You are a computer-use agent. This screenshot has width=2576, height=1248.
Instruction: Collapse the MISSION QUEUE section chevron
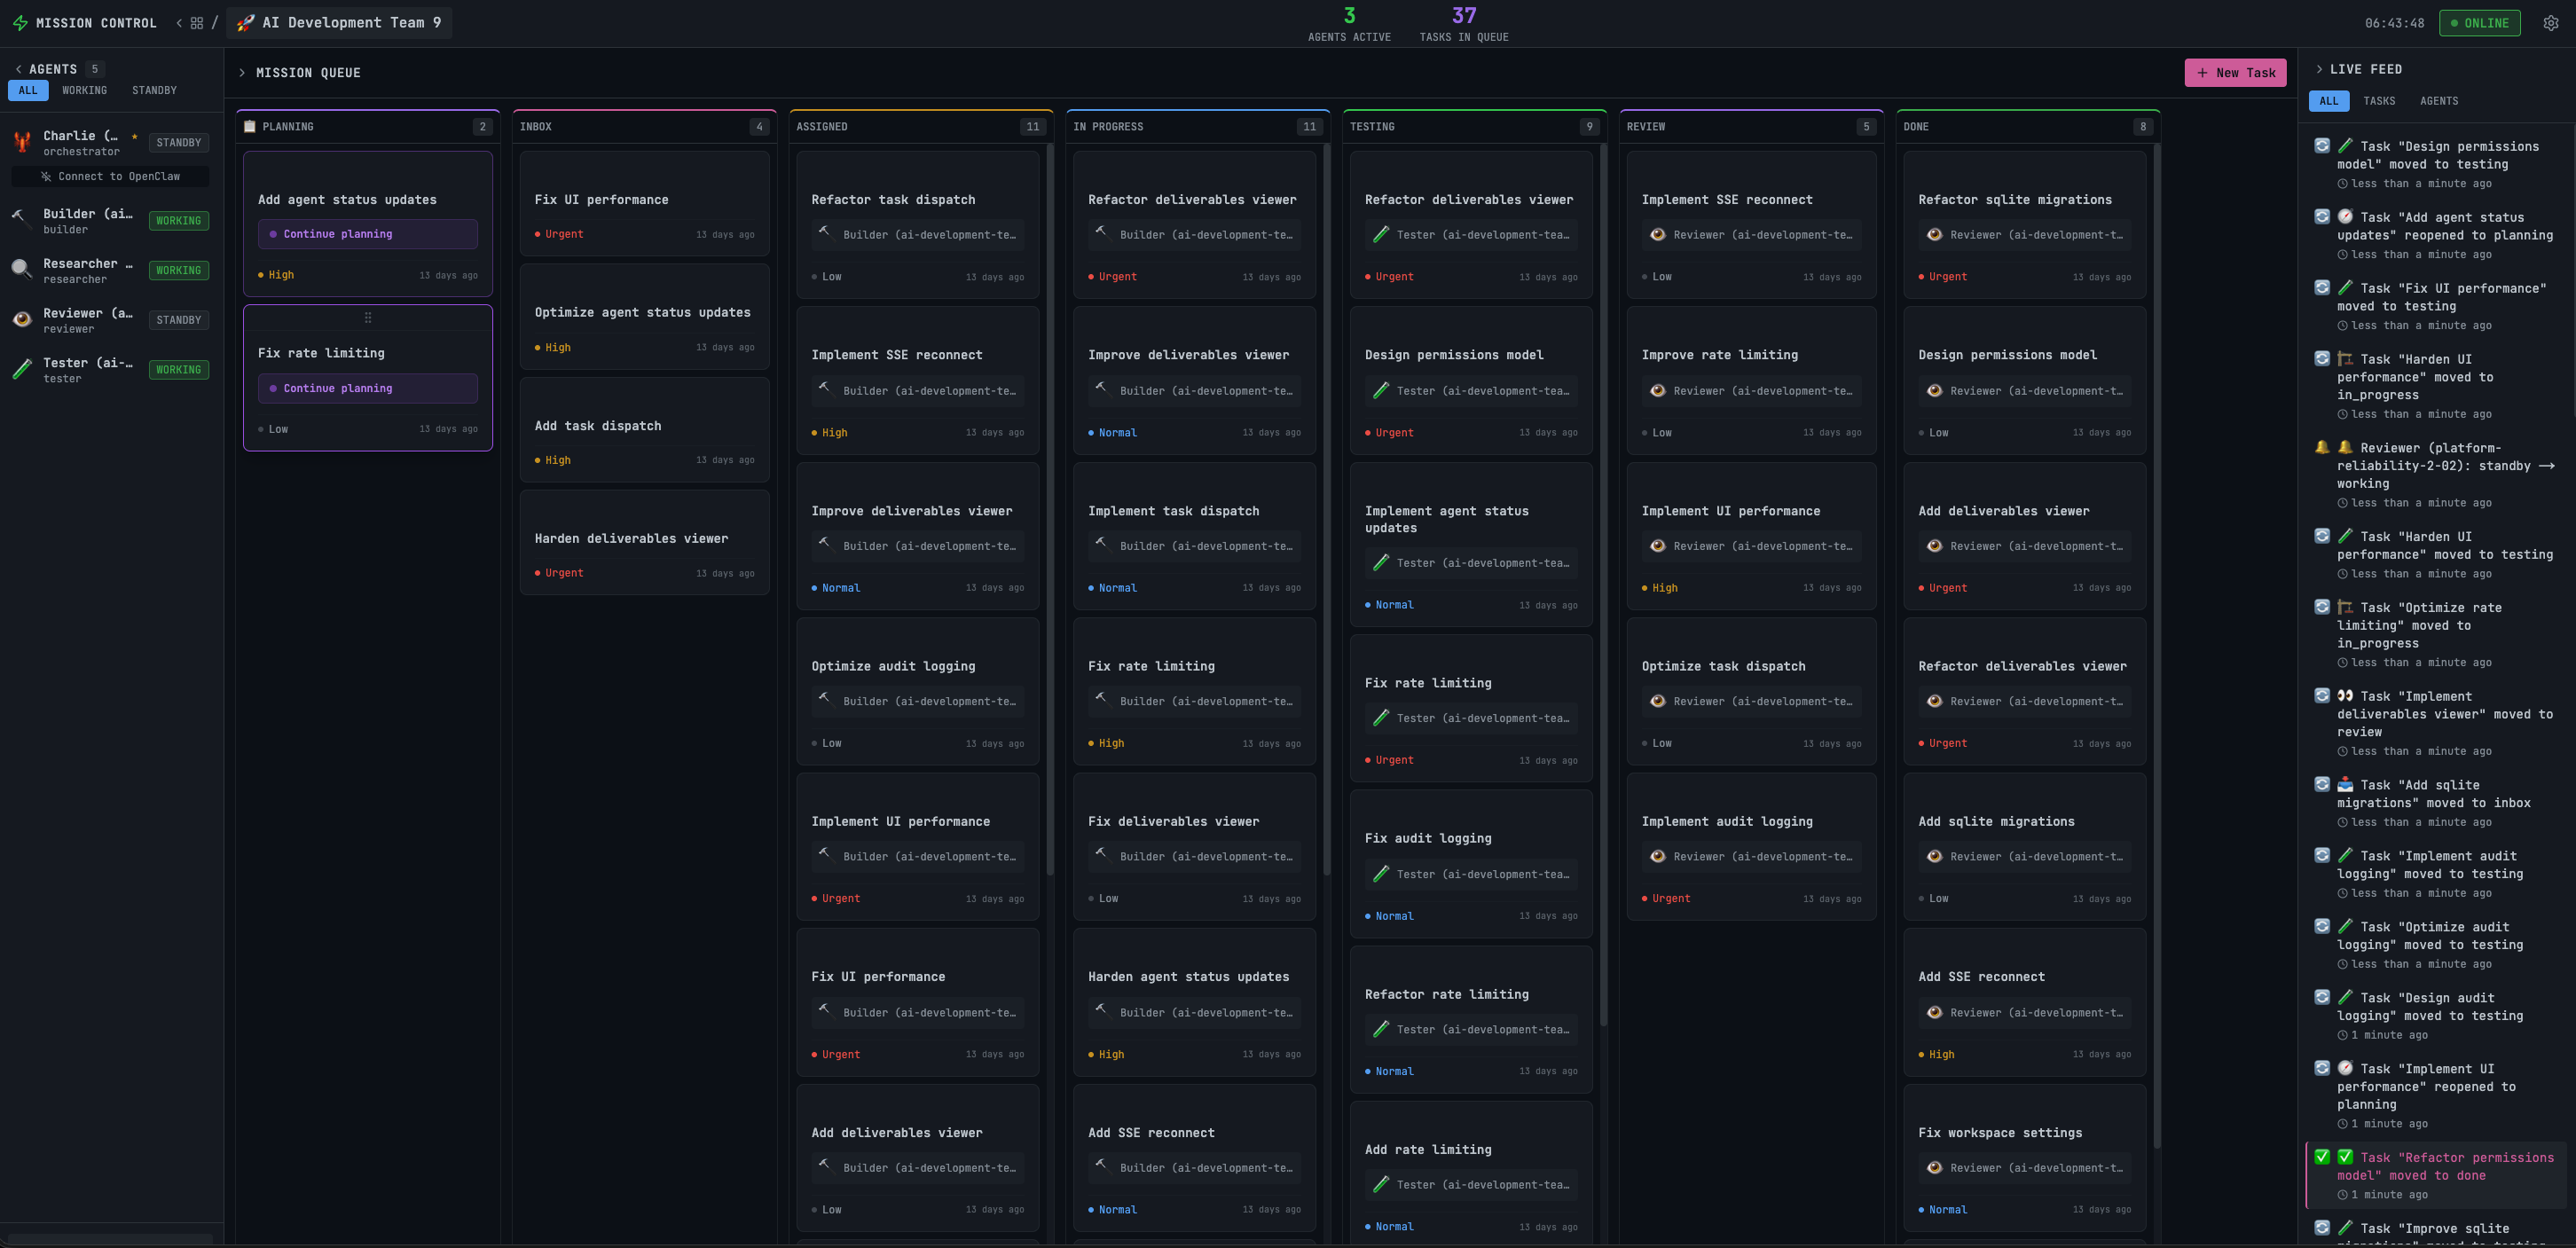click(x=241, y=72)
